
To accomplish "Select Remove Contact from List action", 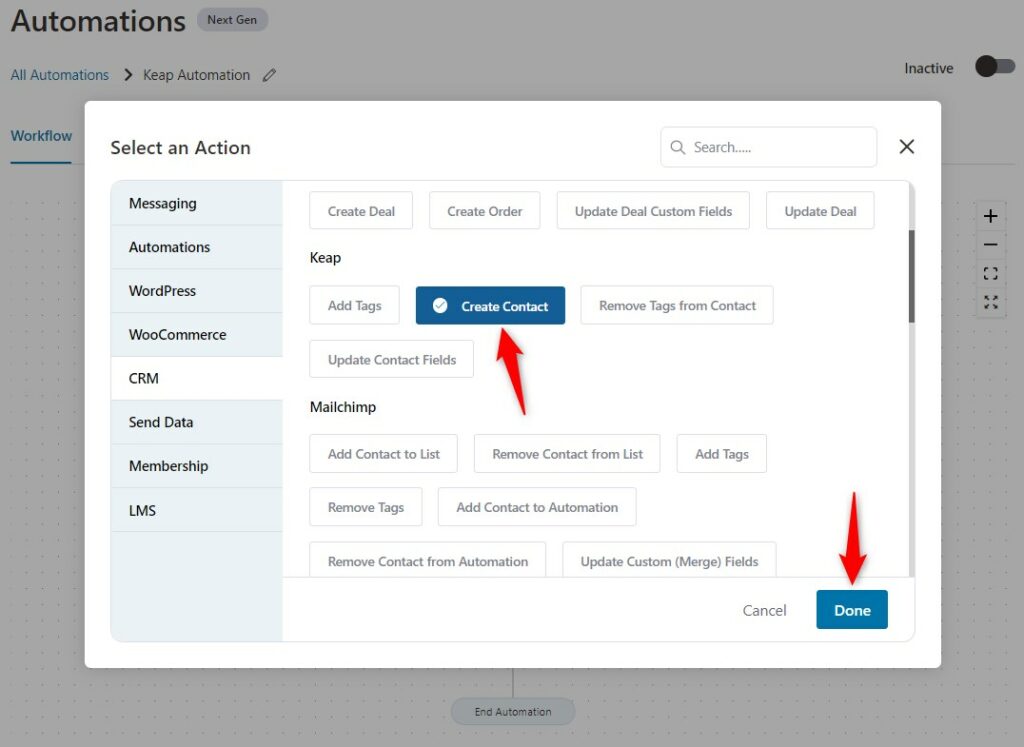I will coord(568,454).
